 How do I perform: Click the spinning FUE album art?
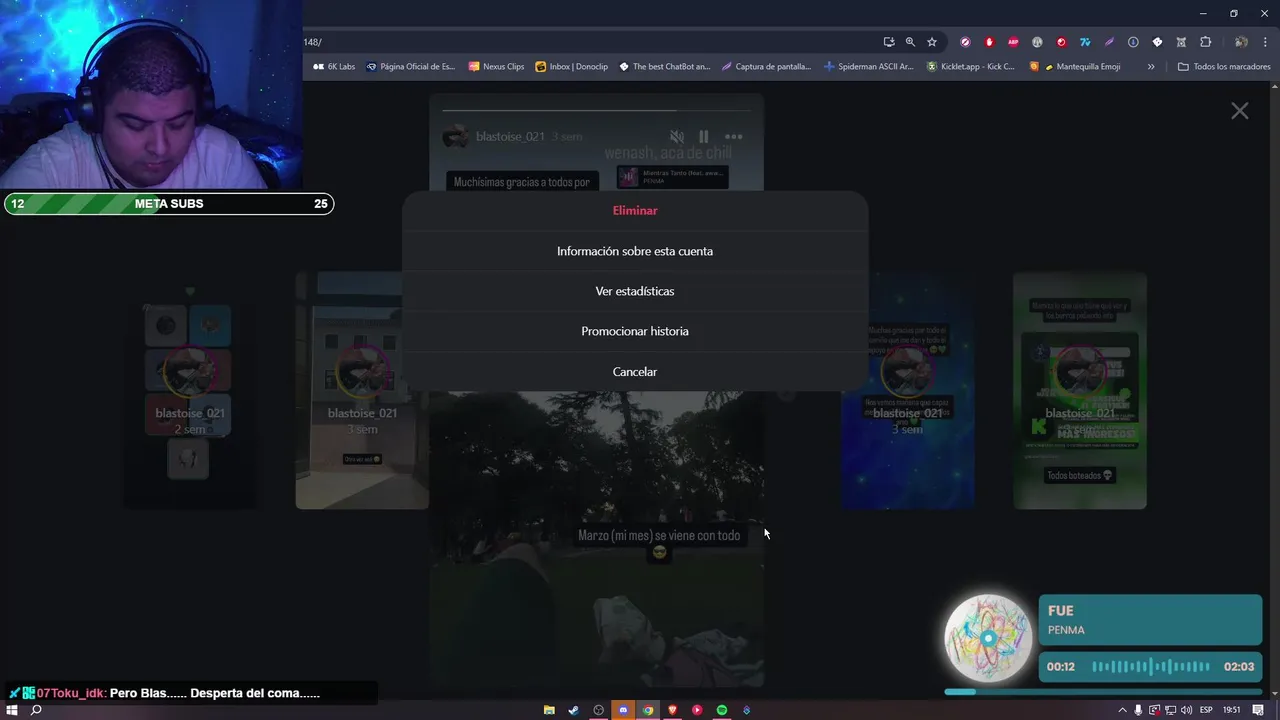coord(989,638)
